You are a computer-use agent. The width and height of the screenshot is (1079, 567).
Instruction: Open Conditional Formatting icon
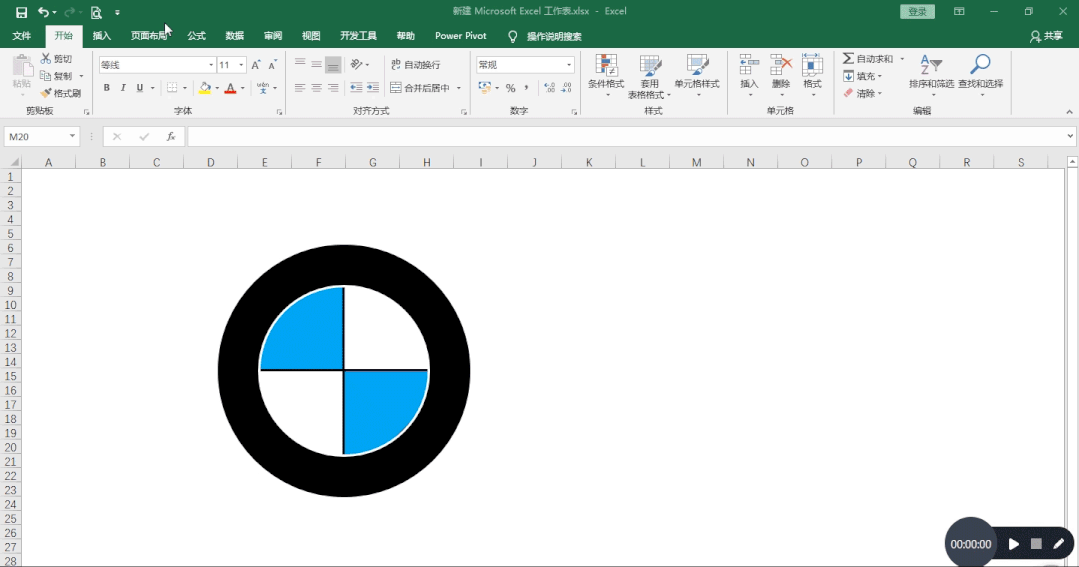(606, 65)
